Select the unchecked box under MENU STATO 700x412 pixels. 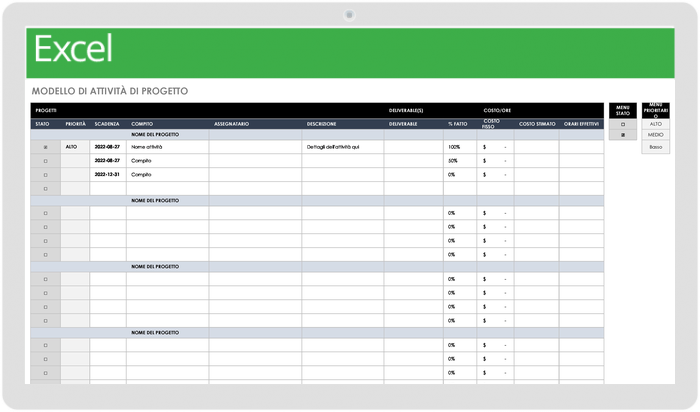point(623,125)
